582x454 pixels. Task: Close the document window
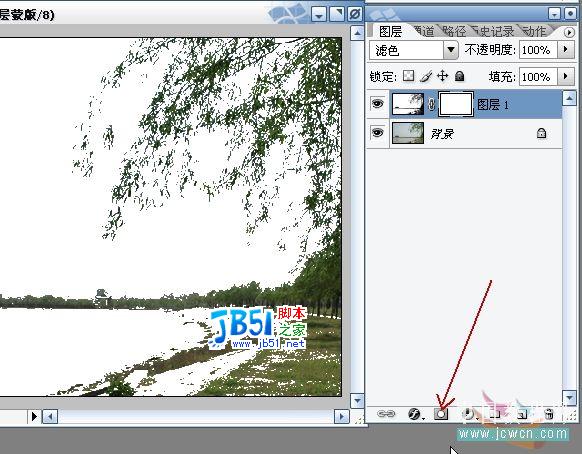point(355,14)
